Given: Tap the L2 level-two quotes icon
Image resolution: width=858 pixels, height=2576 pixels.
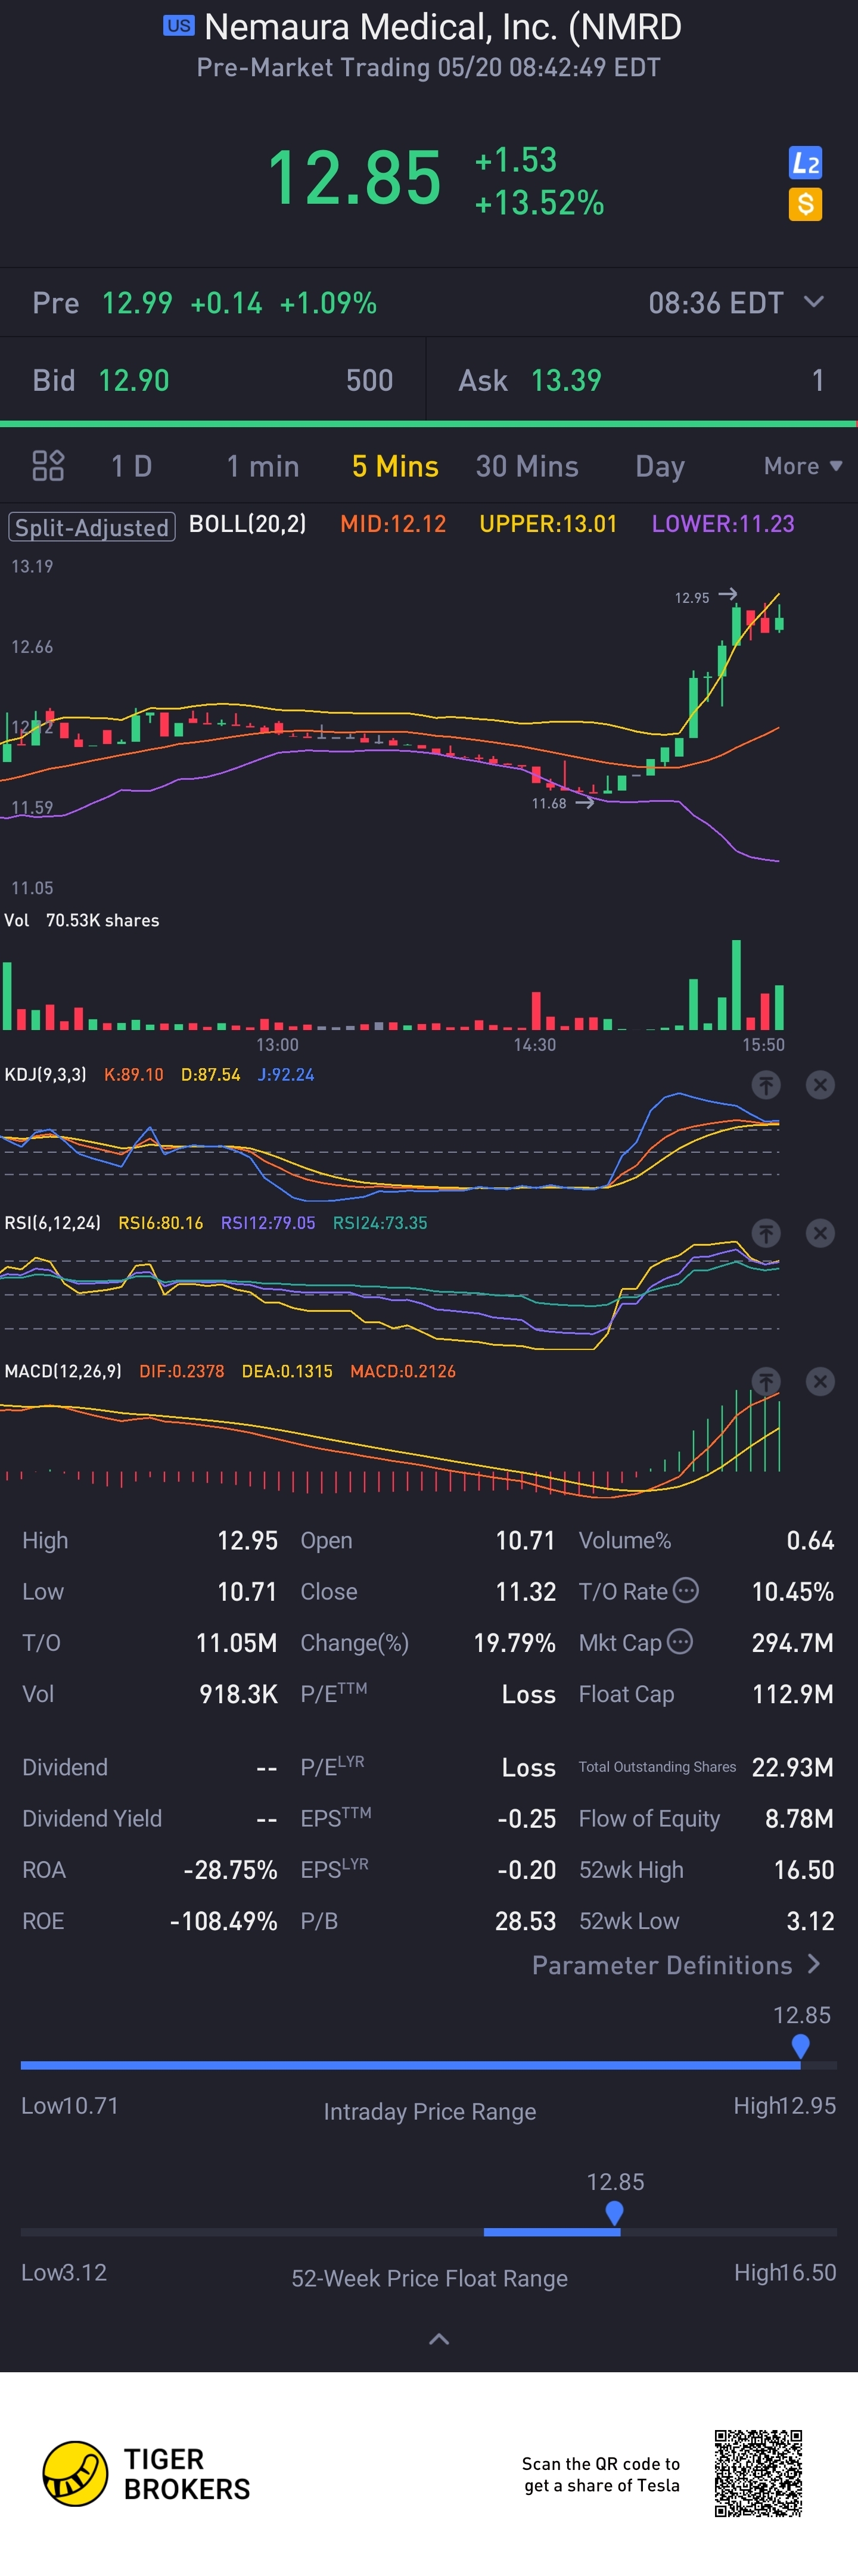Looking at the screenshot, I should 805,163.
